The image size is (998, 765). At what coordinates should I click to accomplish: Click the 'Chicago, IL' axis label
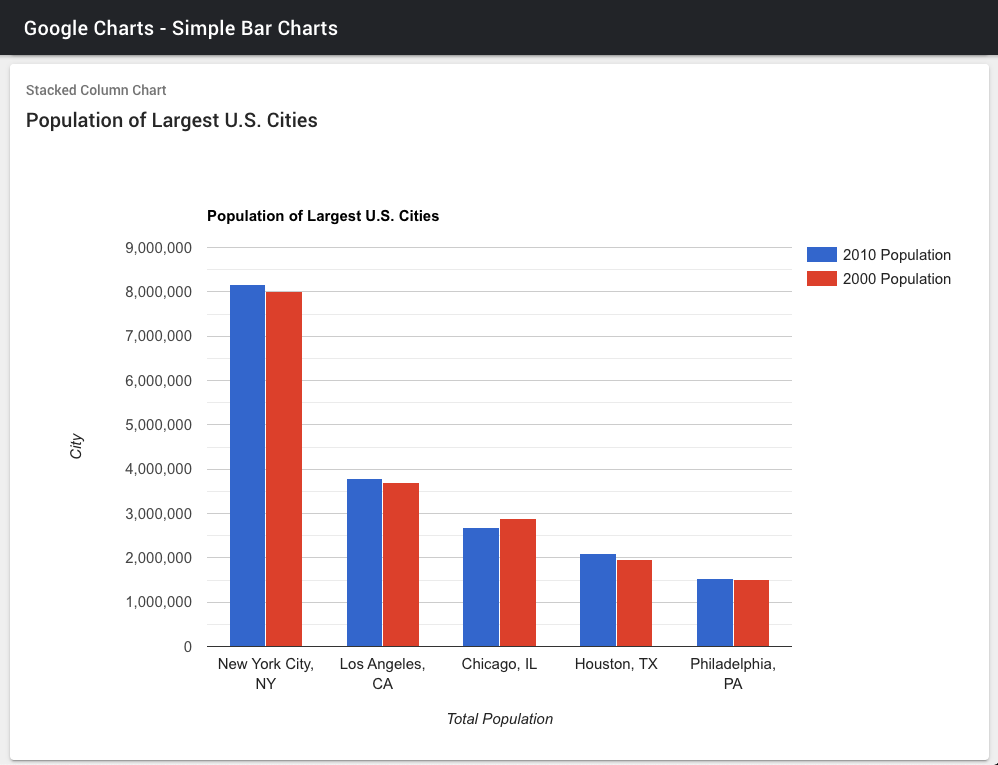[500, 664]
